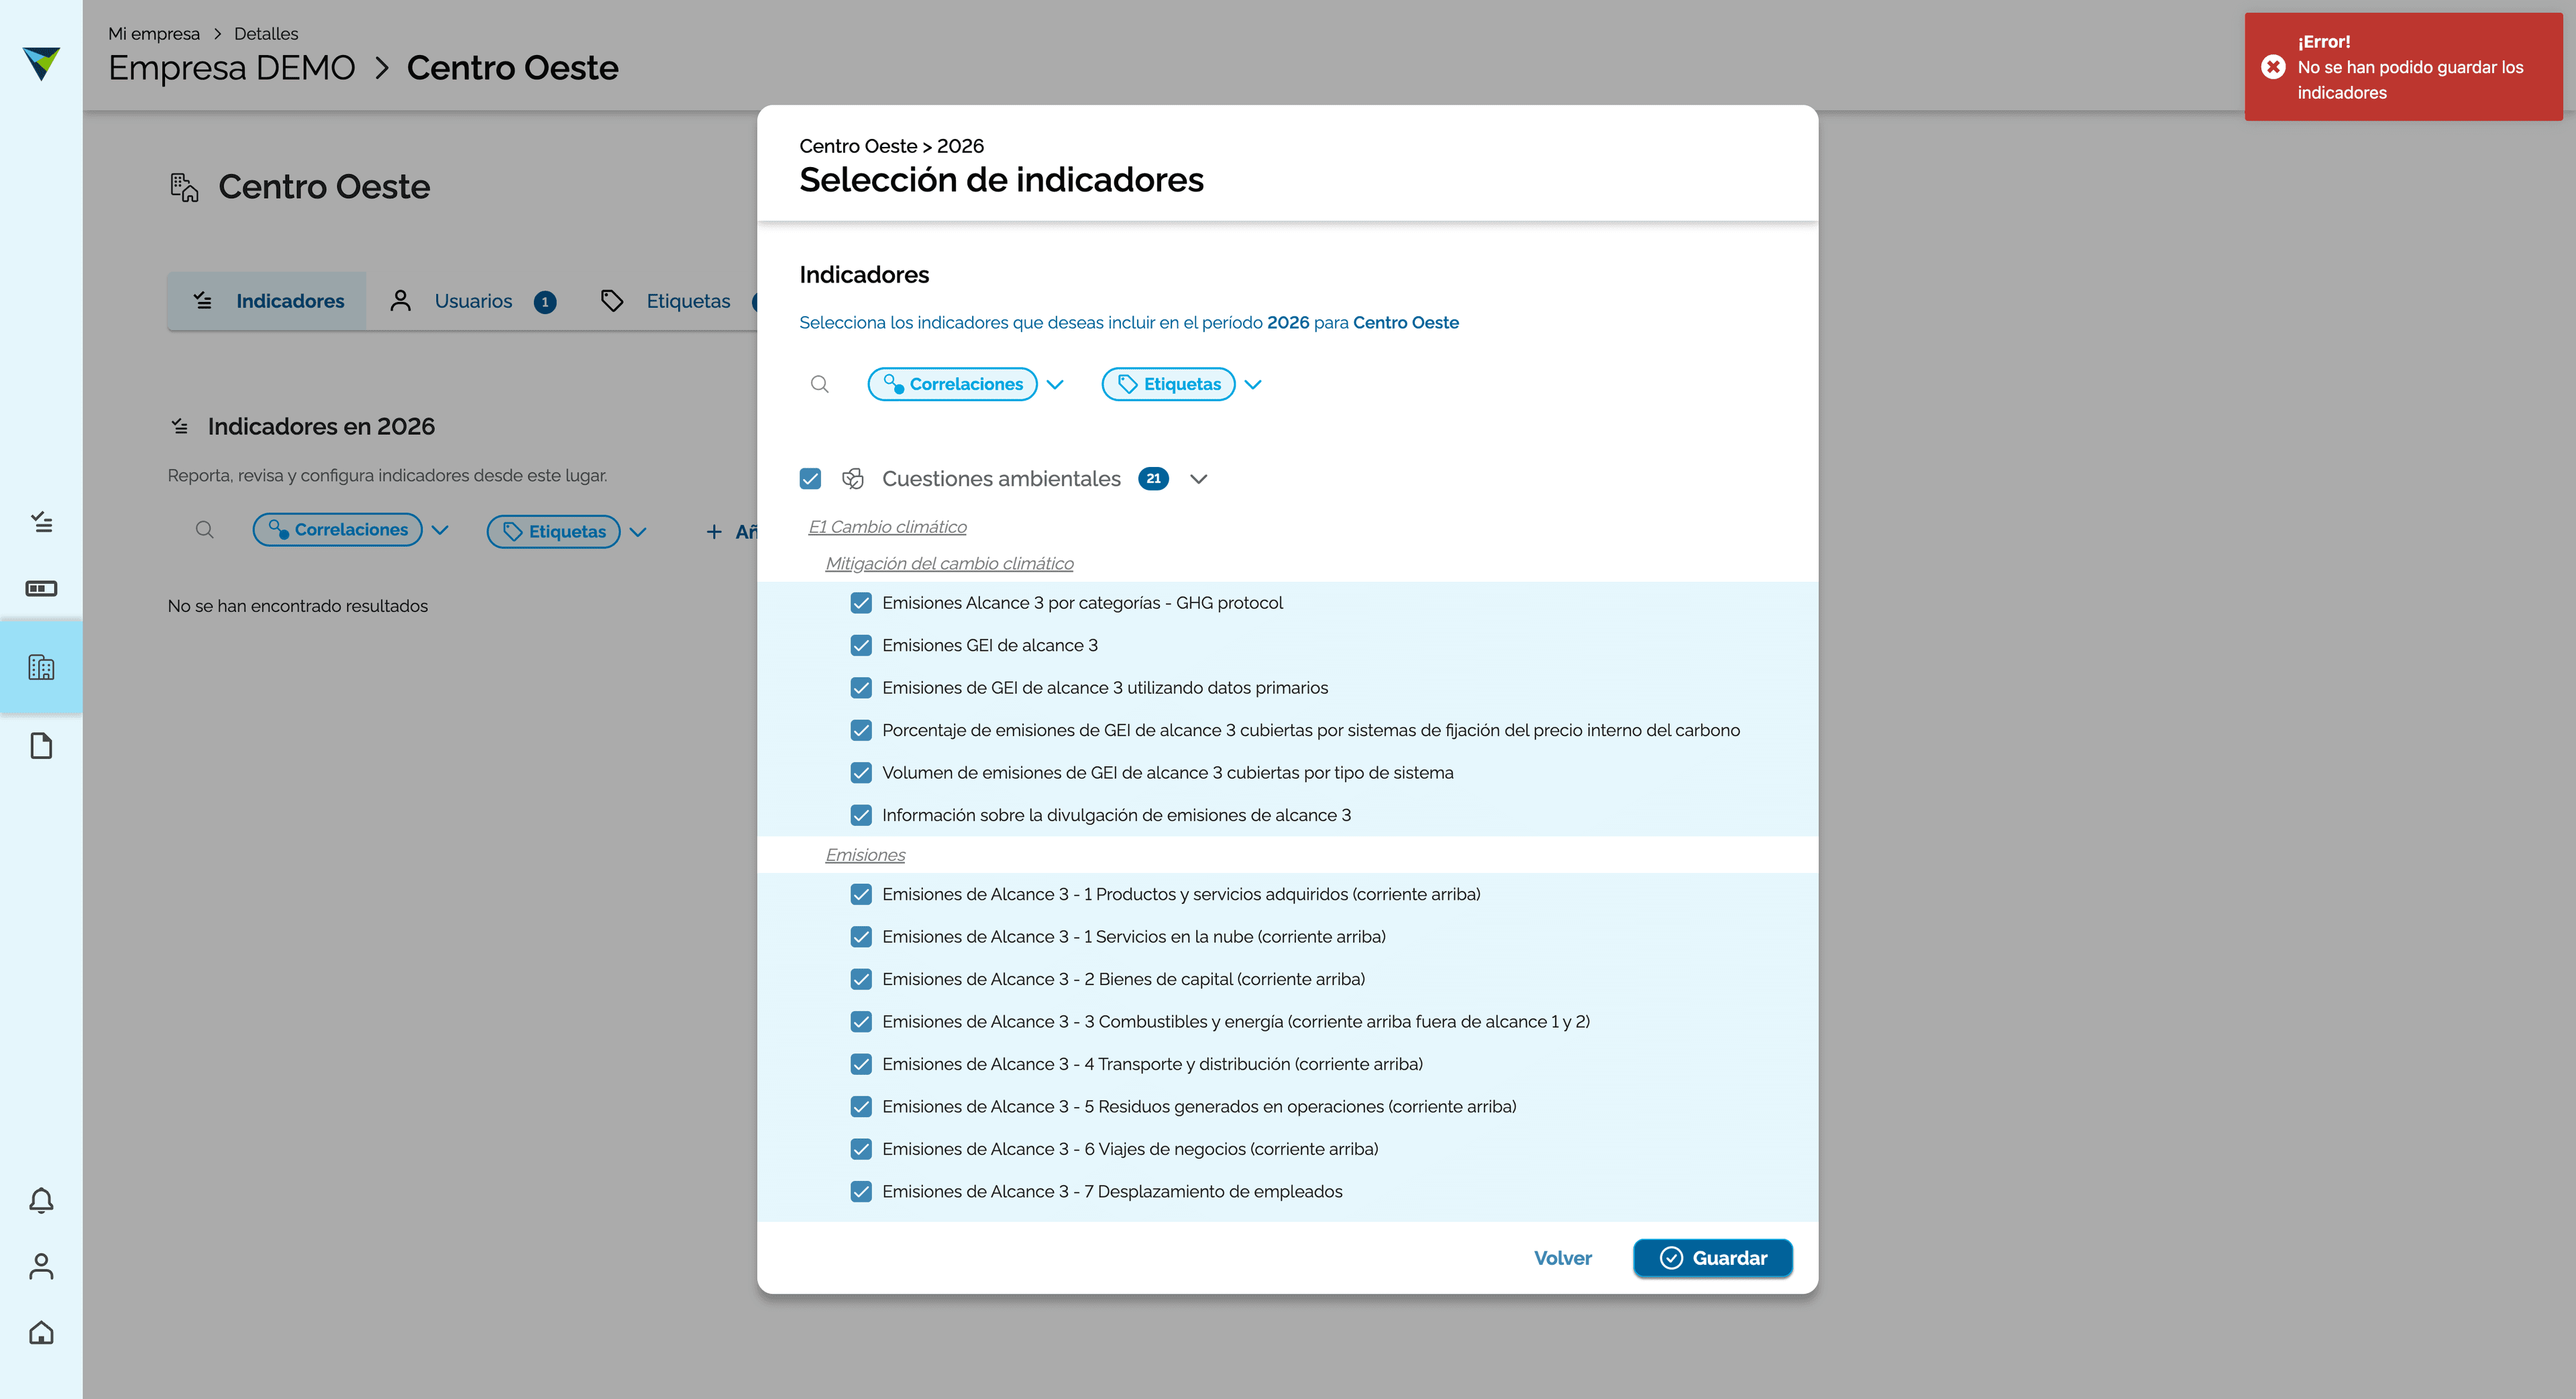Uncheck Emisiones Alcance 3 por categorías - GHG protocol
The height and width of the screenshot is (1399, 2576).
tap(861, 603)
